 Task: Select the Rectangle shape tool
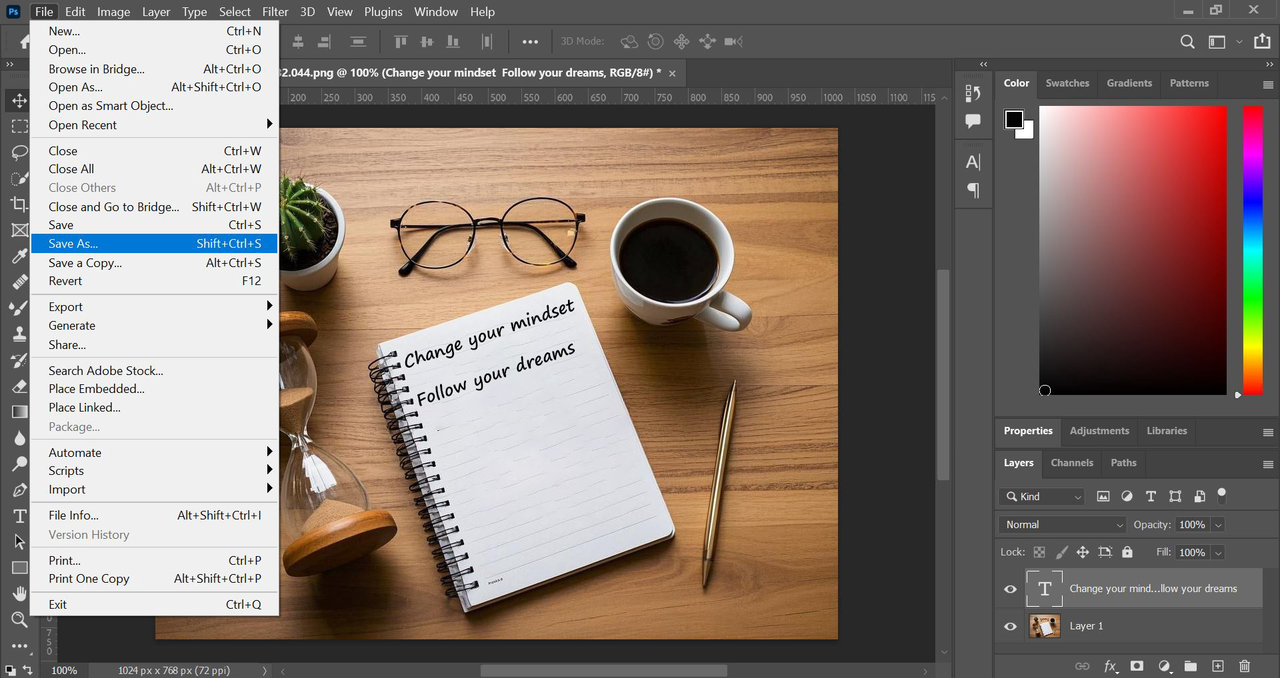point(19,568)
